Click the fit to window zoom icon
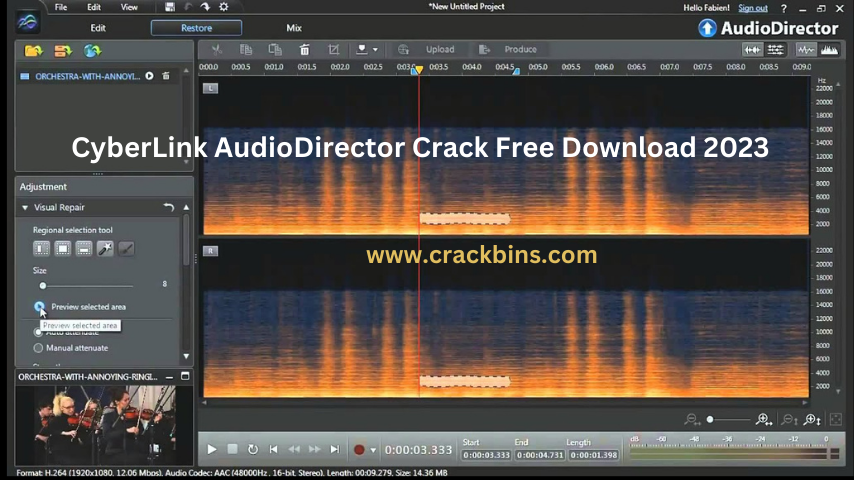Image resolution: width=854 pixels, height=480 pixels. click(x=835, y=420)
